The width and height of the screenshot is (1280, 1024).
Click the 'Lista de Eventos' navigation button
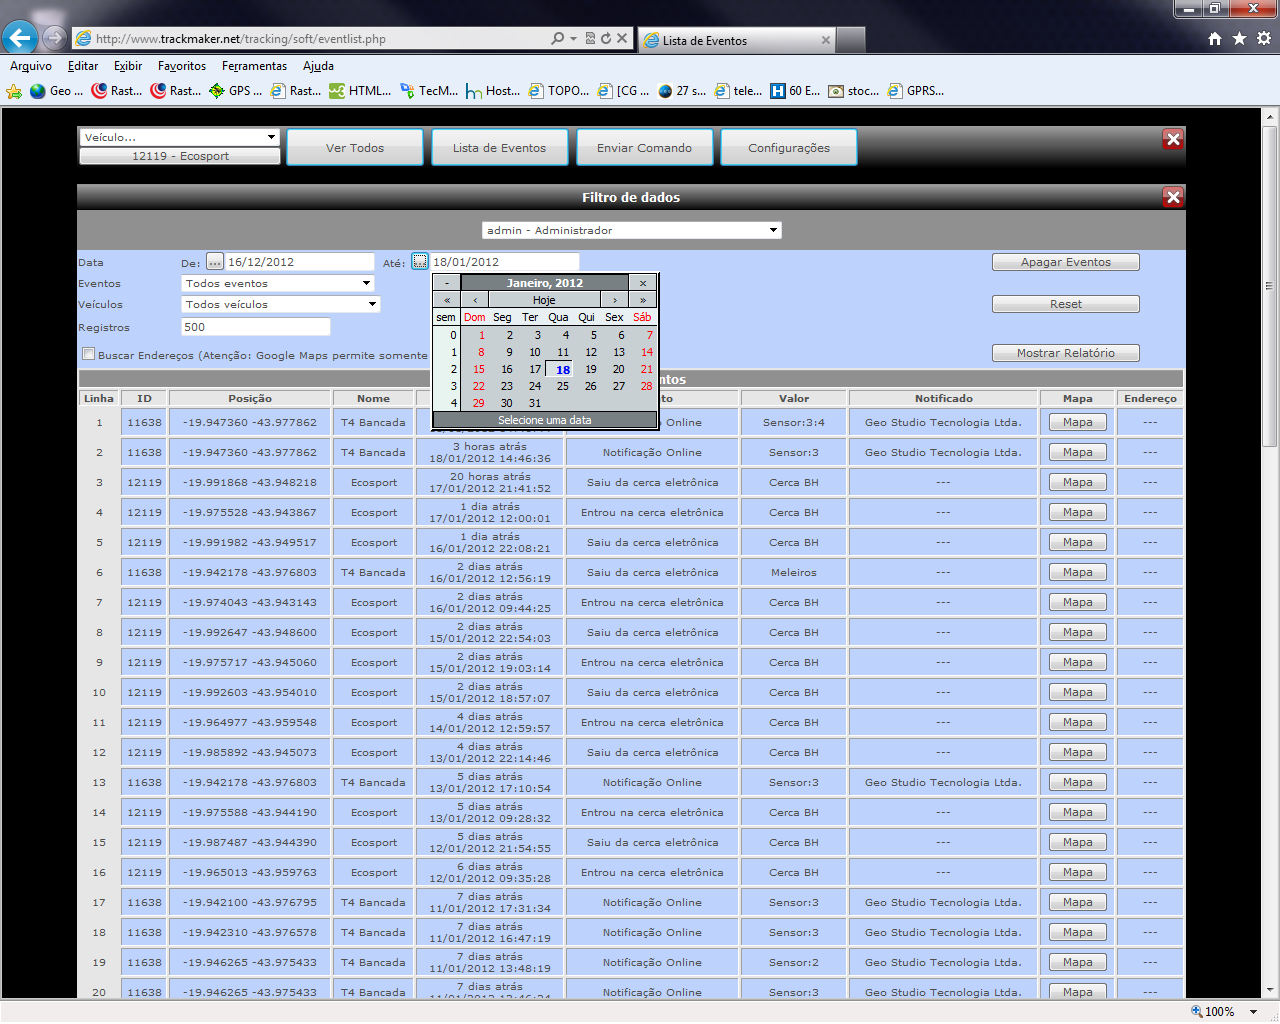point(499,147)
